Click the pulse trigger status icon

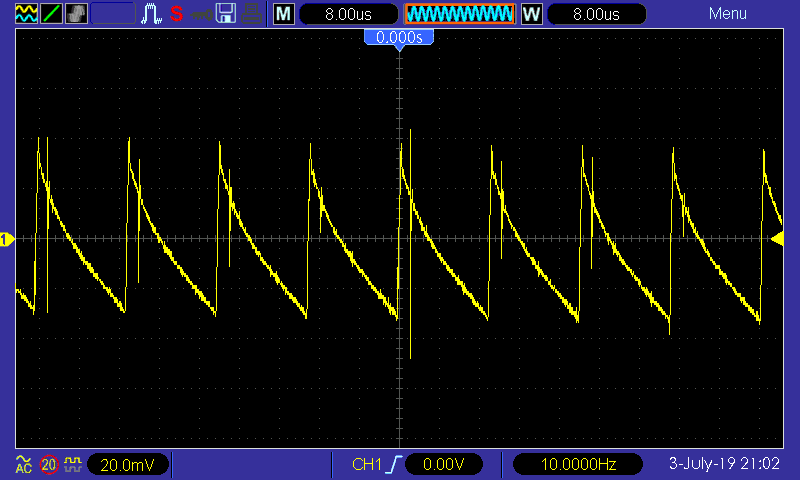tap(152, 14)
